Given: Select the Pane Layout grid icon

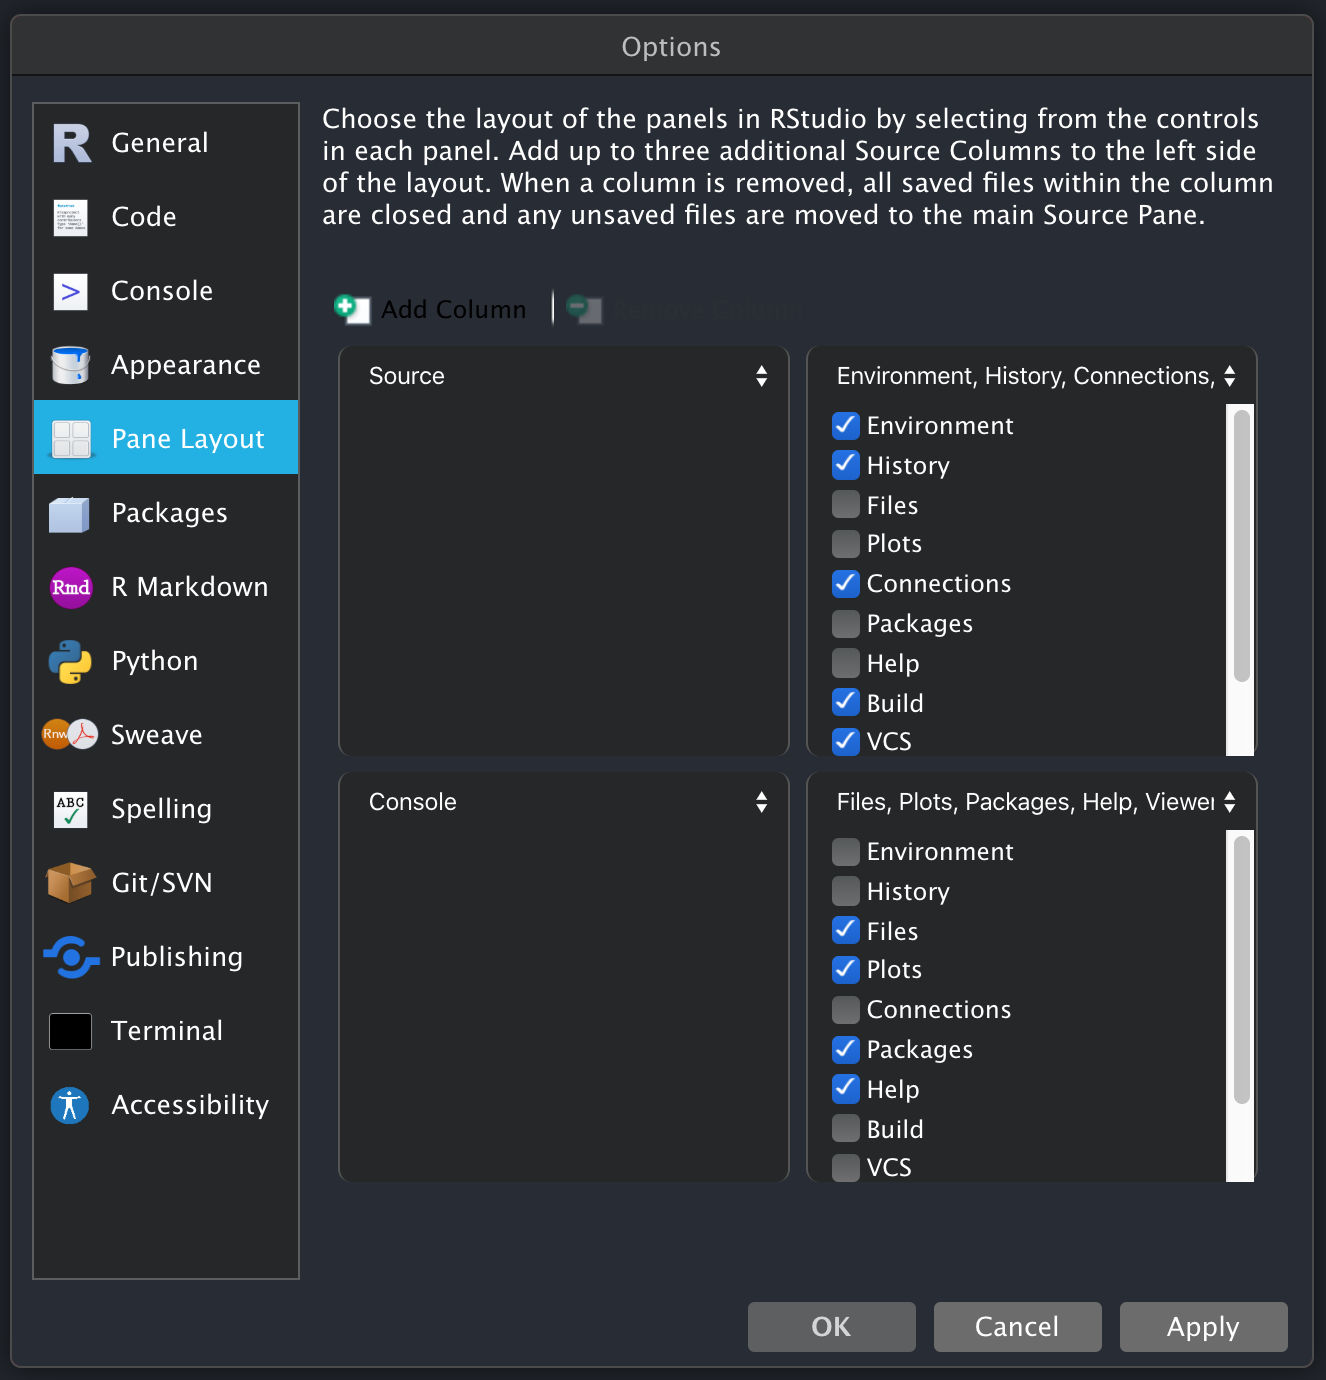Looking at the screenshot, I should [x=69, y=438].
